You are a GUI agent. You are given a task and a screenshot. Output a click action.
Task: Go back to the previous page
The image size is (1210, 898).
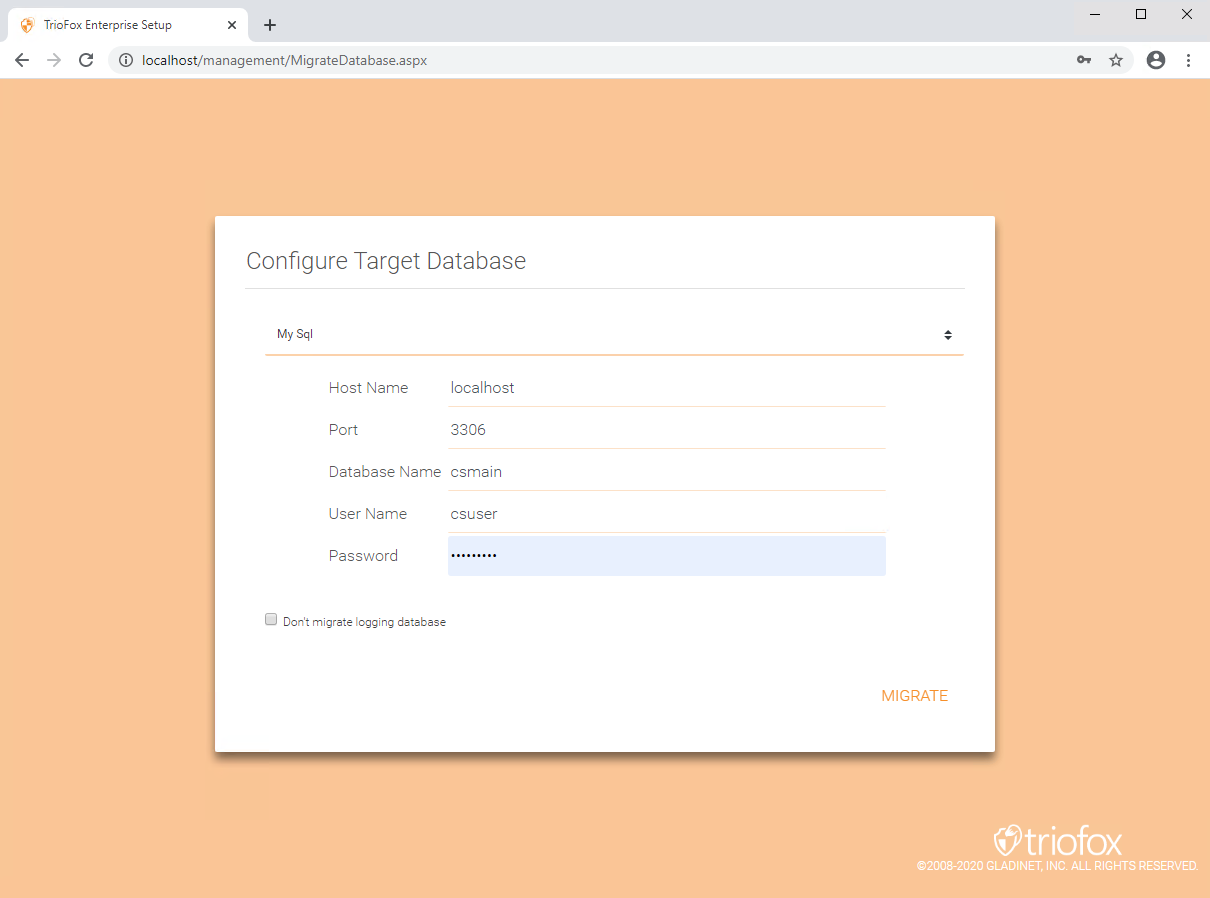(x=22, y=60)
